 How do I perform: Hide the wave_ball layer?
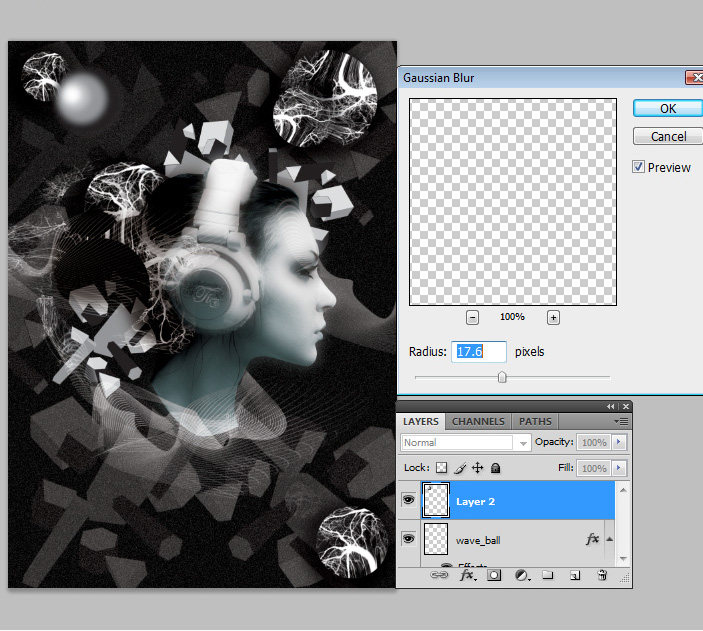(408, 539)
